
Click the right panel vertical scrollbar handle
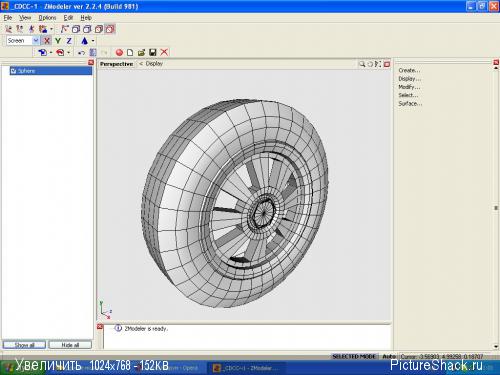tap(496, 208)
